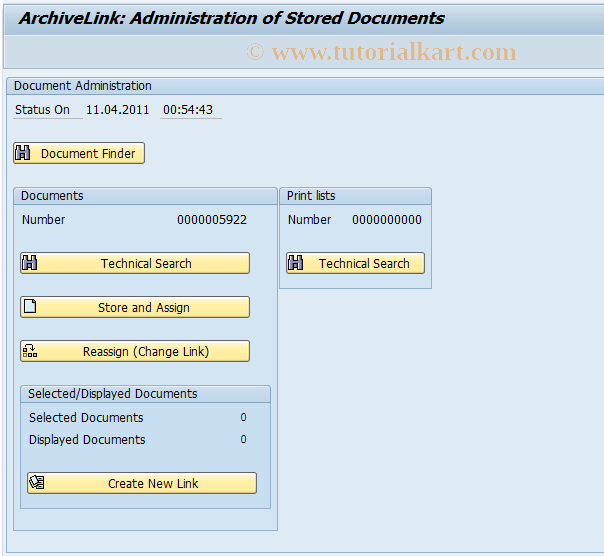The image size is (604, 556).
Task: Click the Reassign (Change Link) button
Action: tap(135, 351)
